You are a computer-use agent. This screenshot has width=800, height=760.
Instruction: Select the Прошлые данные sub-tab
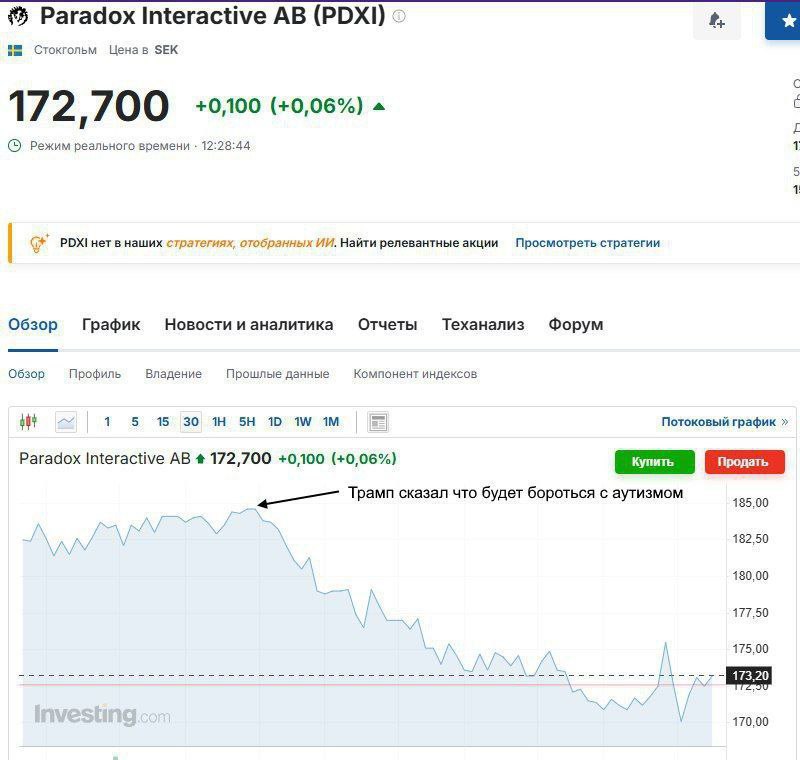(x=278, y=374)
